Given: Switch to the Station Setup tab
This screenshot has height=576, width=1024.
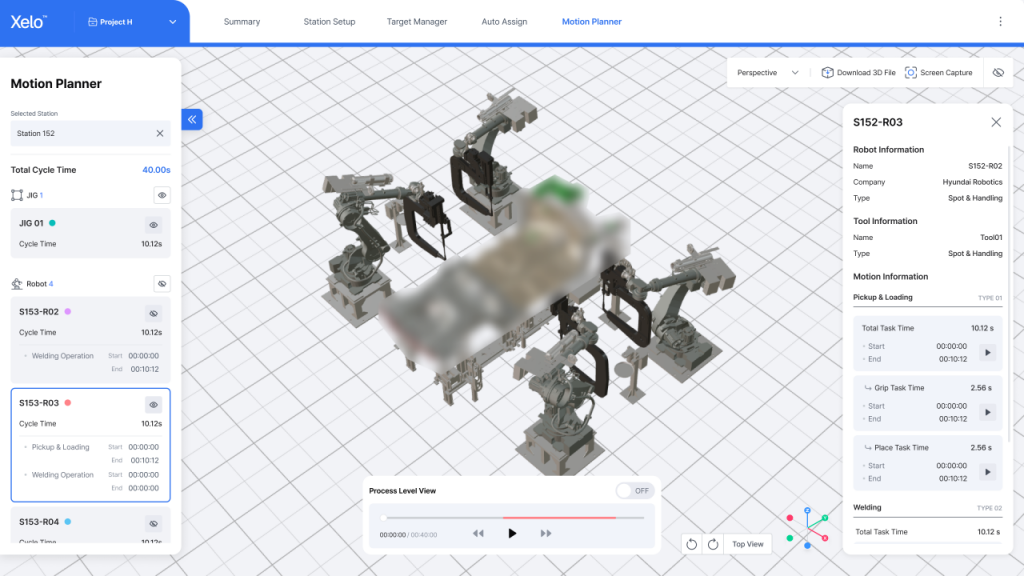Looking at the screenshot, I should tap(329, 22).
